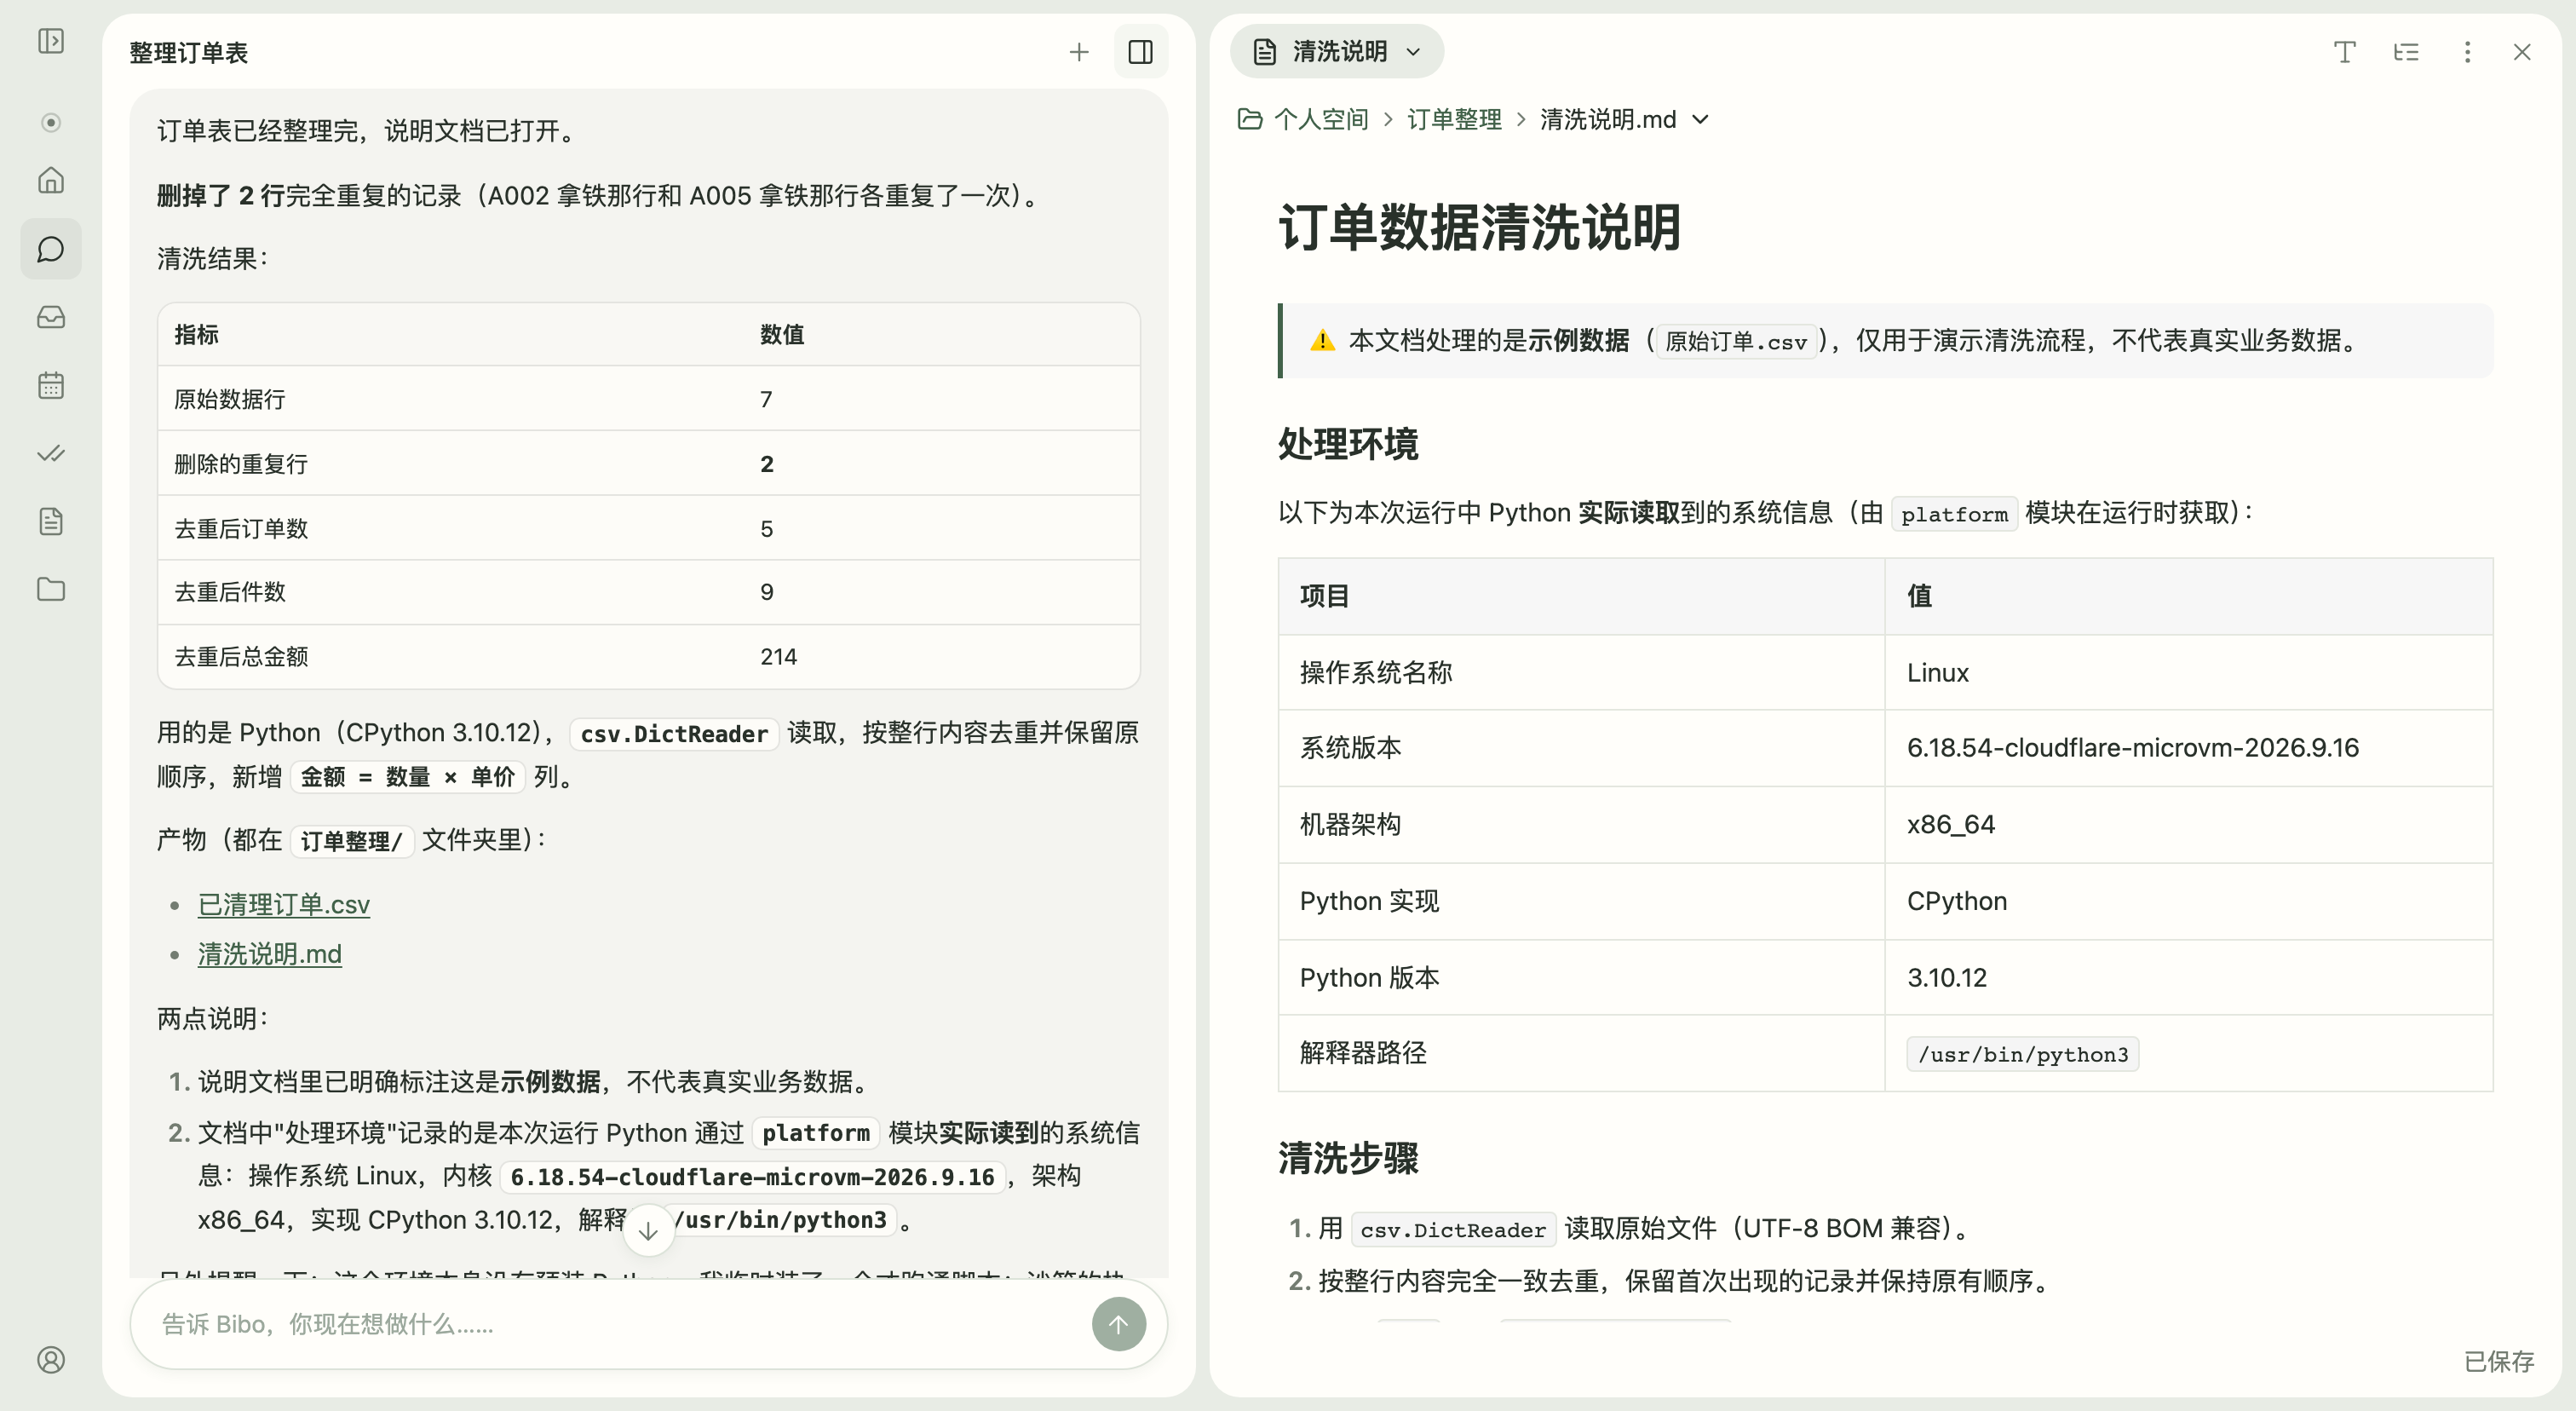Screen dimensions: 2576x1411
Task: Click the folder icon in breadcrumb
Action: click(1250, 119)
